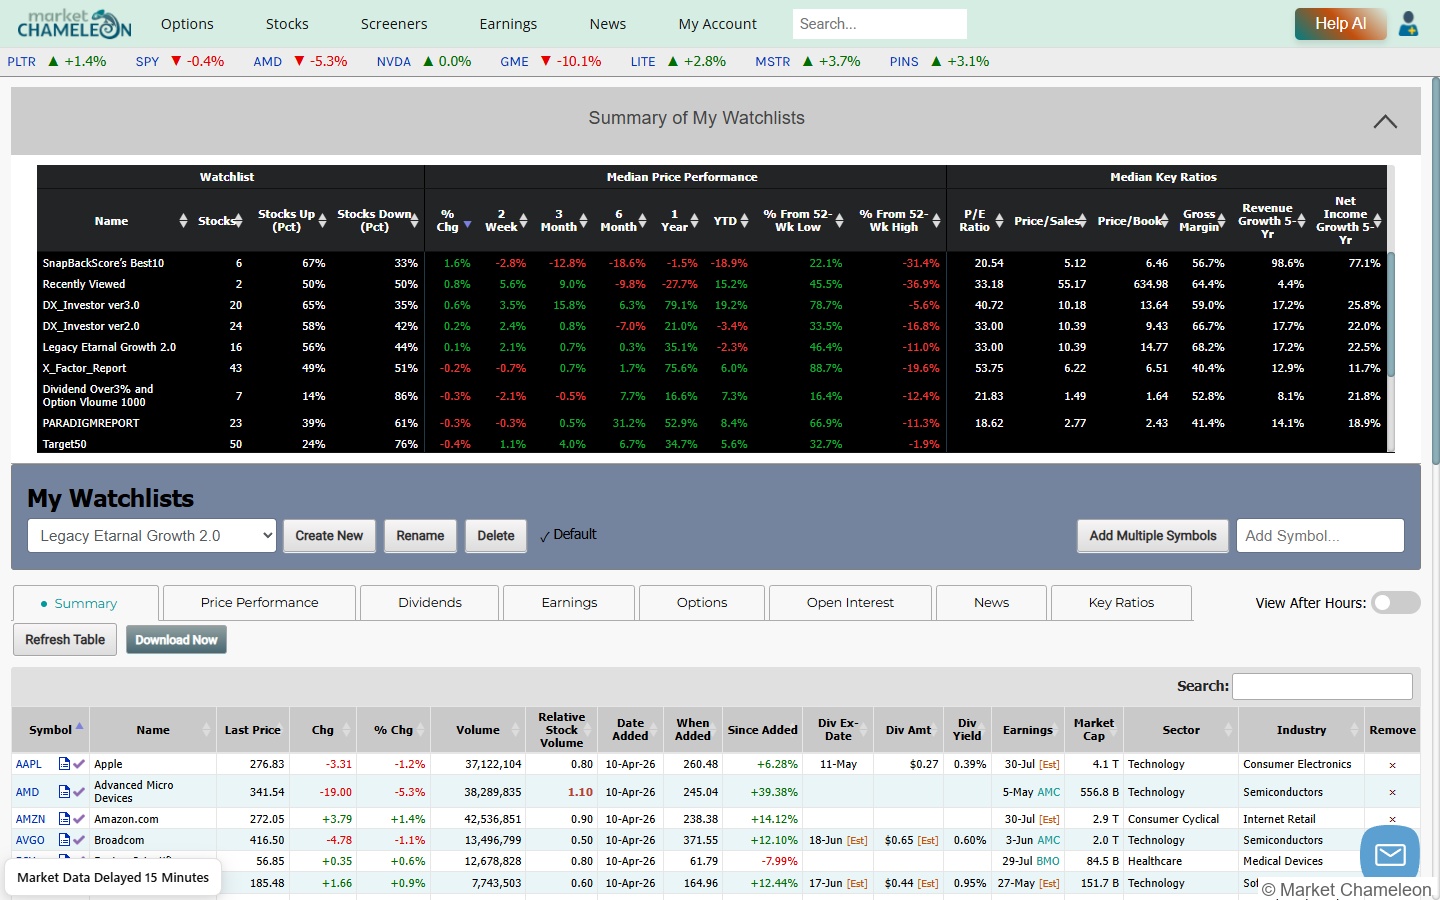The width and height of the screenshot is (1440, 900).
Task: Sort watchlist table by Last Price
Action: click(x=253, y=730)
